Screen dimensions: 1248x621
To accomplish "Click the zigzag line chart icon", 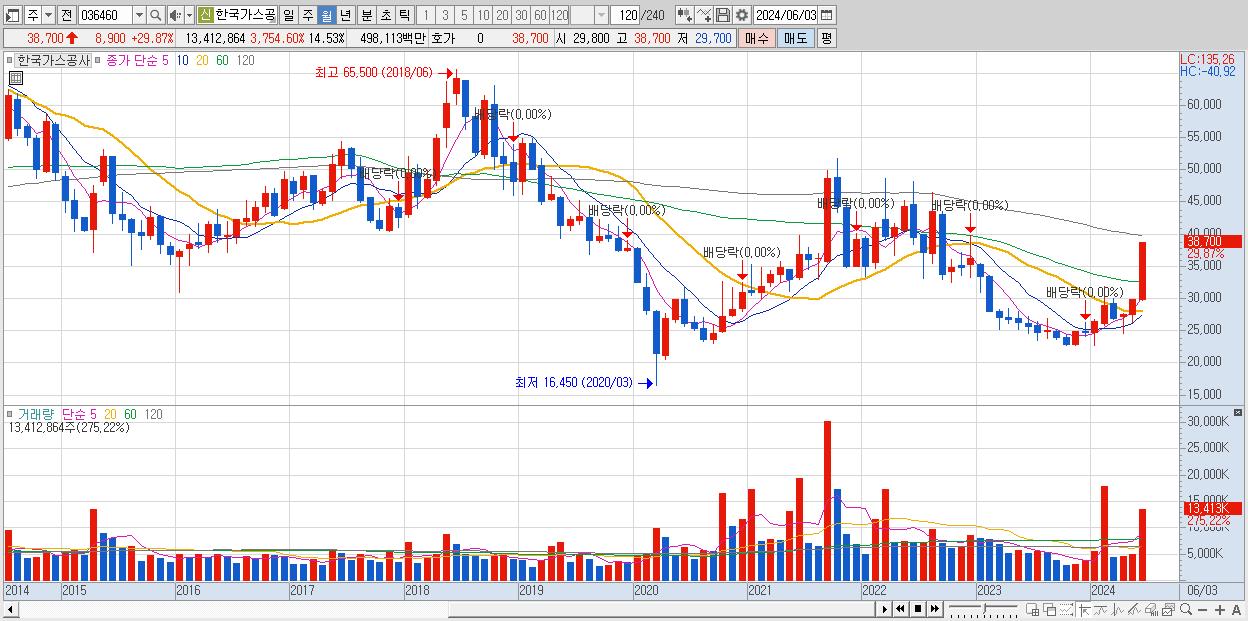I will [1118, 609].
